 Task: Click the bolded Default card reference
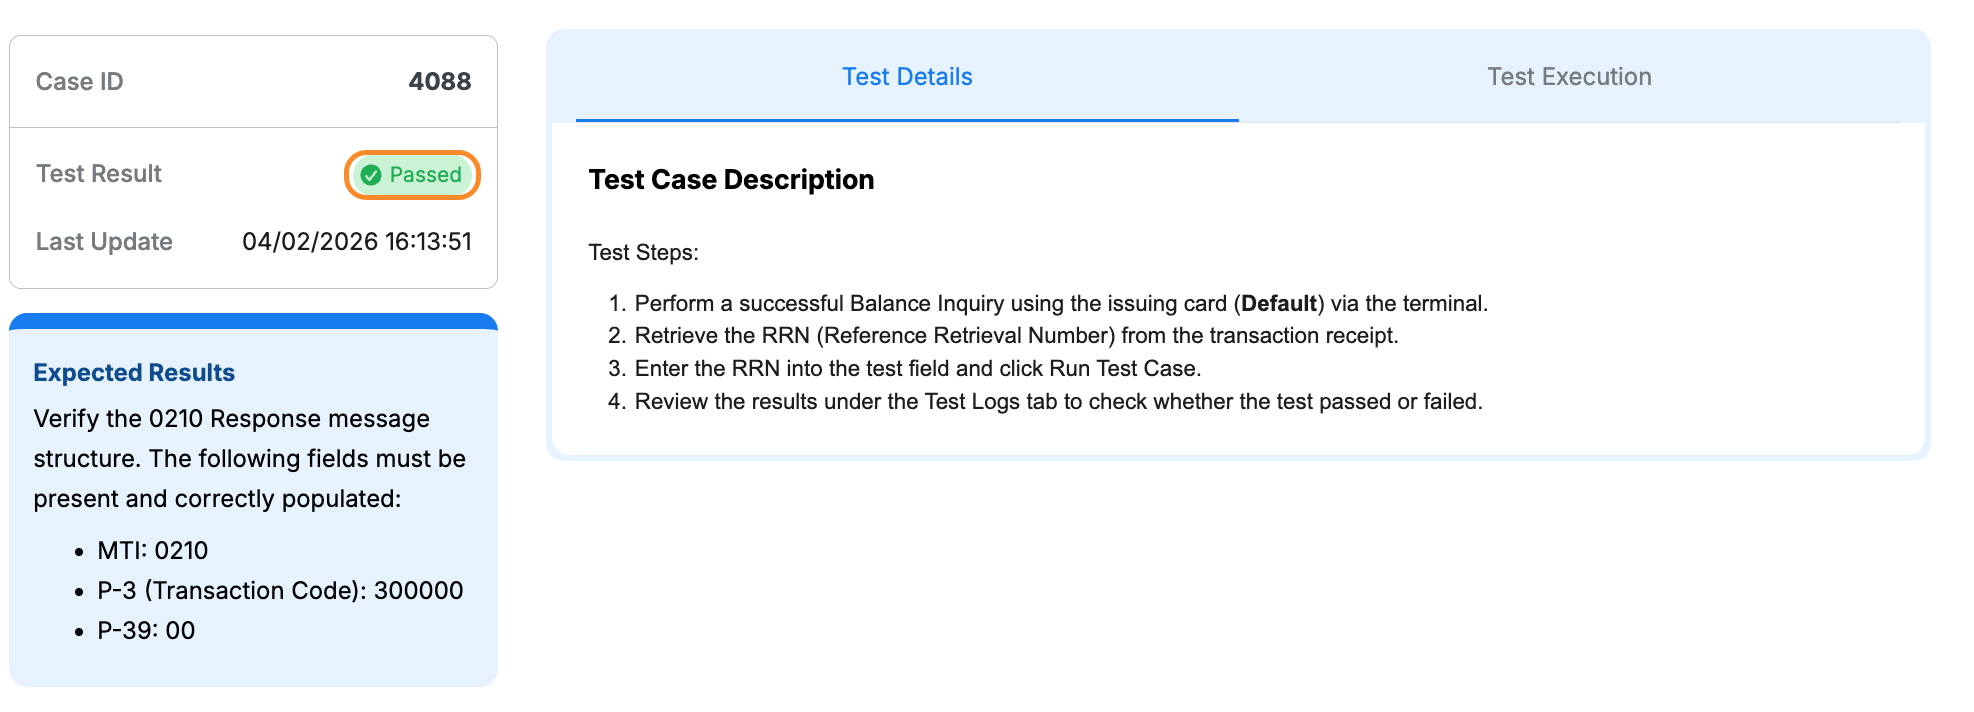click(x=1281, y=303)
